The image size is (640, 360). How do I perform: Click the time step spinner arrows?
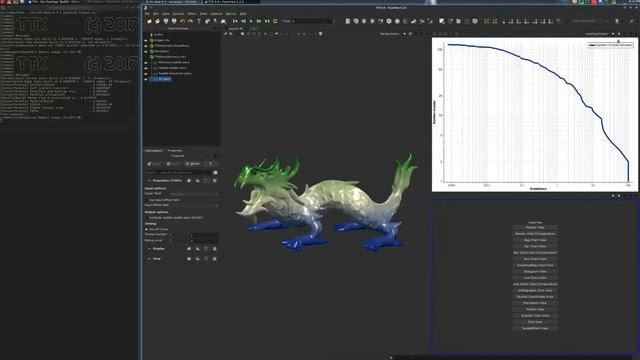point(333,21)
